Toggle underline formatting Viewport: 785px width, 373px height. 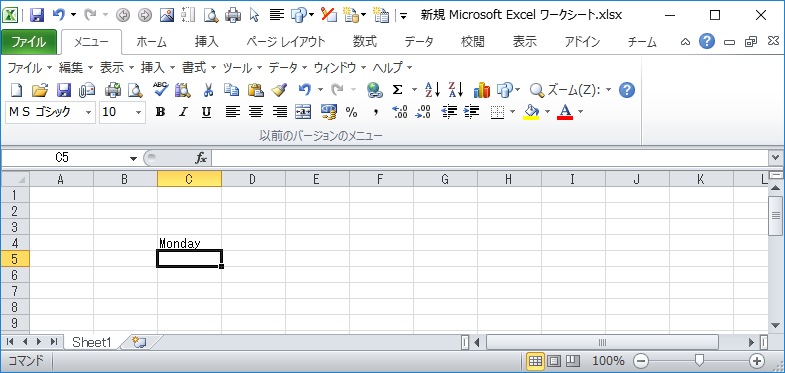click(207, 112)
